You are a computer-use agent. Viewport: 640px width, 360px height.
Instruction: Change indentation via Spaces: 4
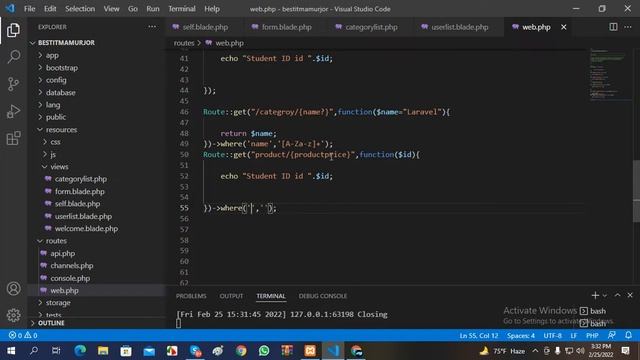click(x=521, y=336)
